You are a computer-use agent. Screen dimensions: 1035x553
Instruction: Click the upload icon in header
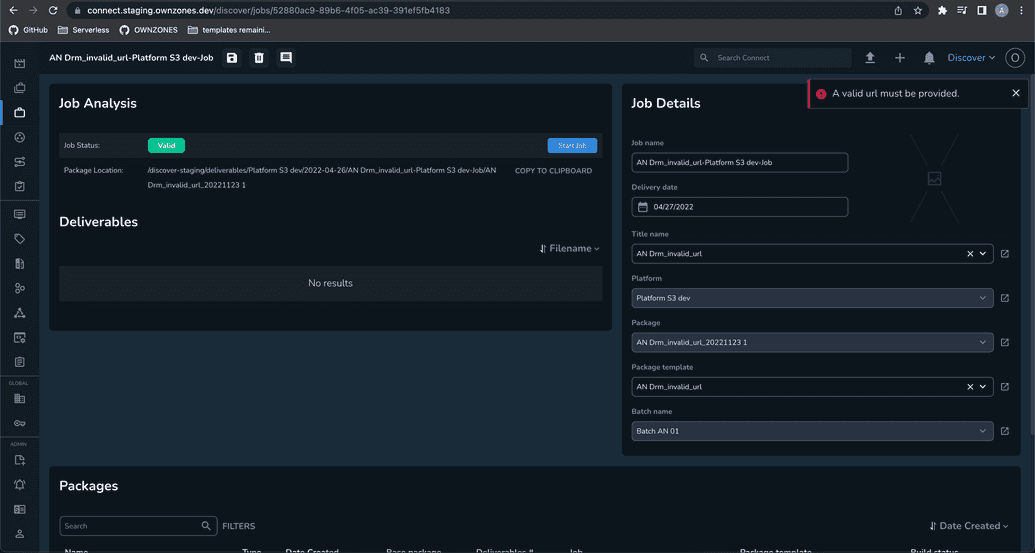click(x=870, y=58)
